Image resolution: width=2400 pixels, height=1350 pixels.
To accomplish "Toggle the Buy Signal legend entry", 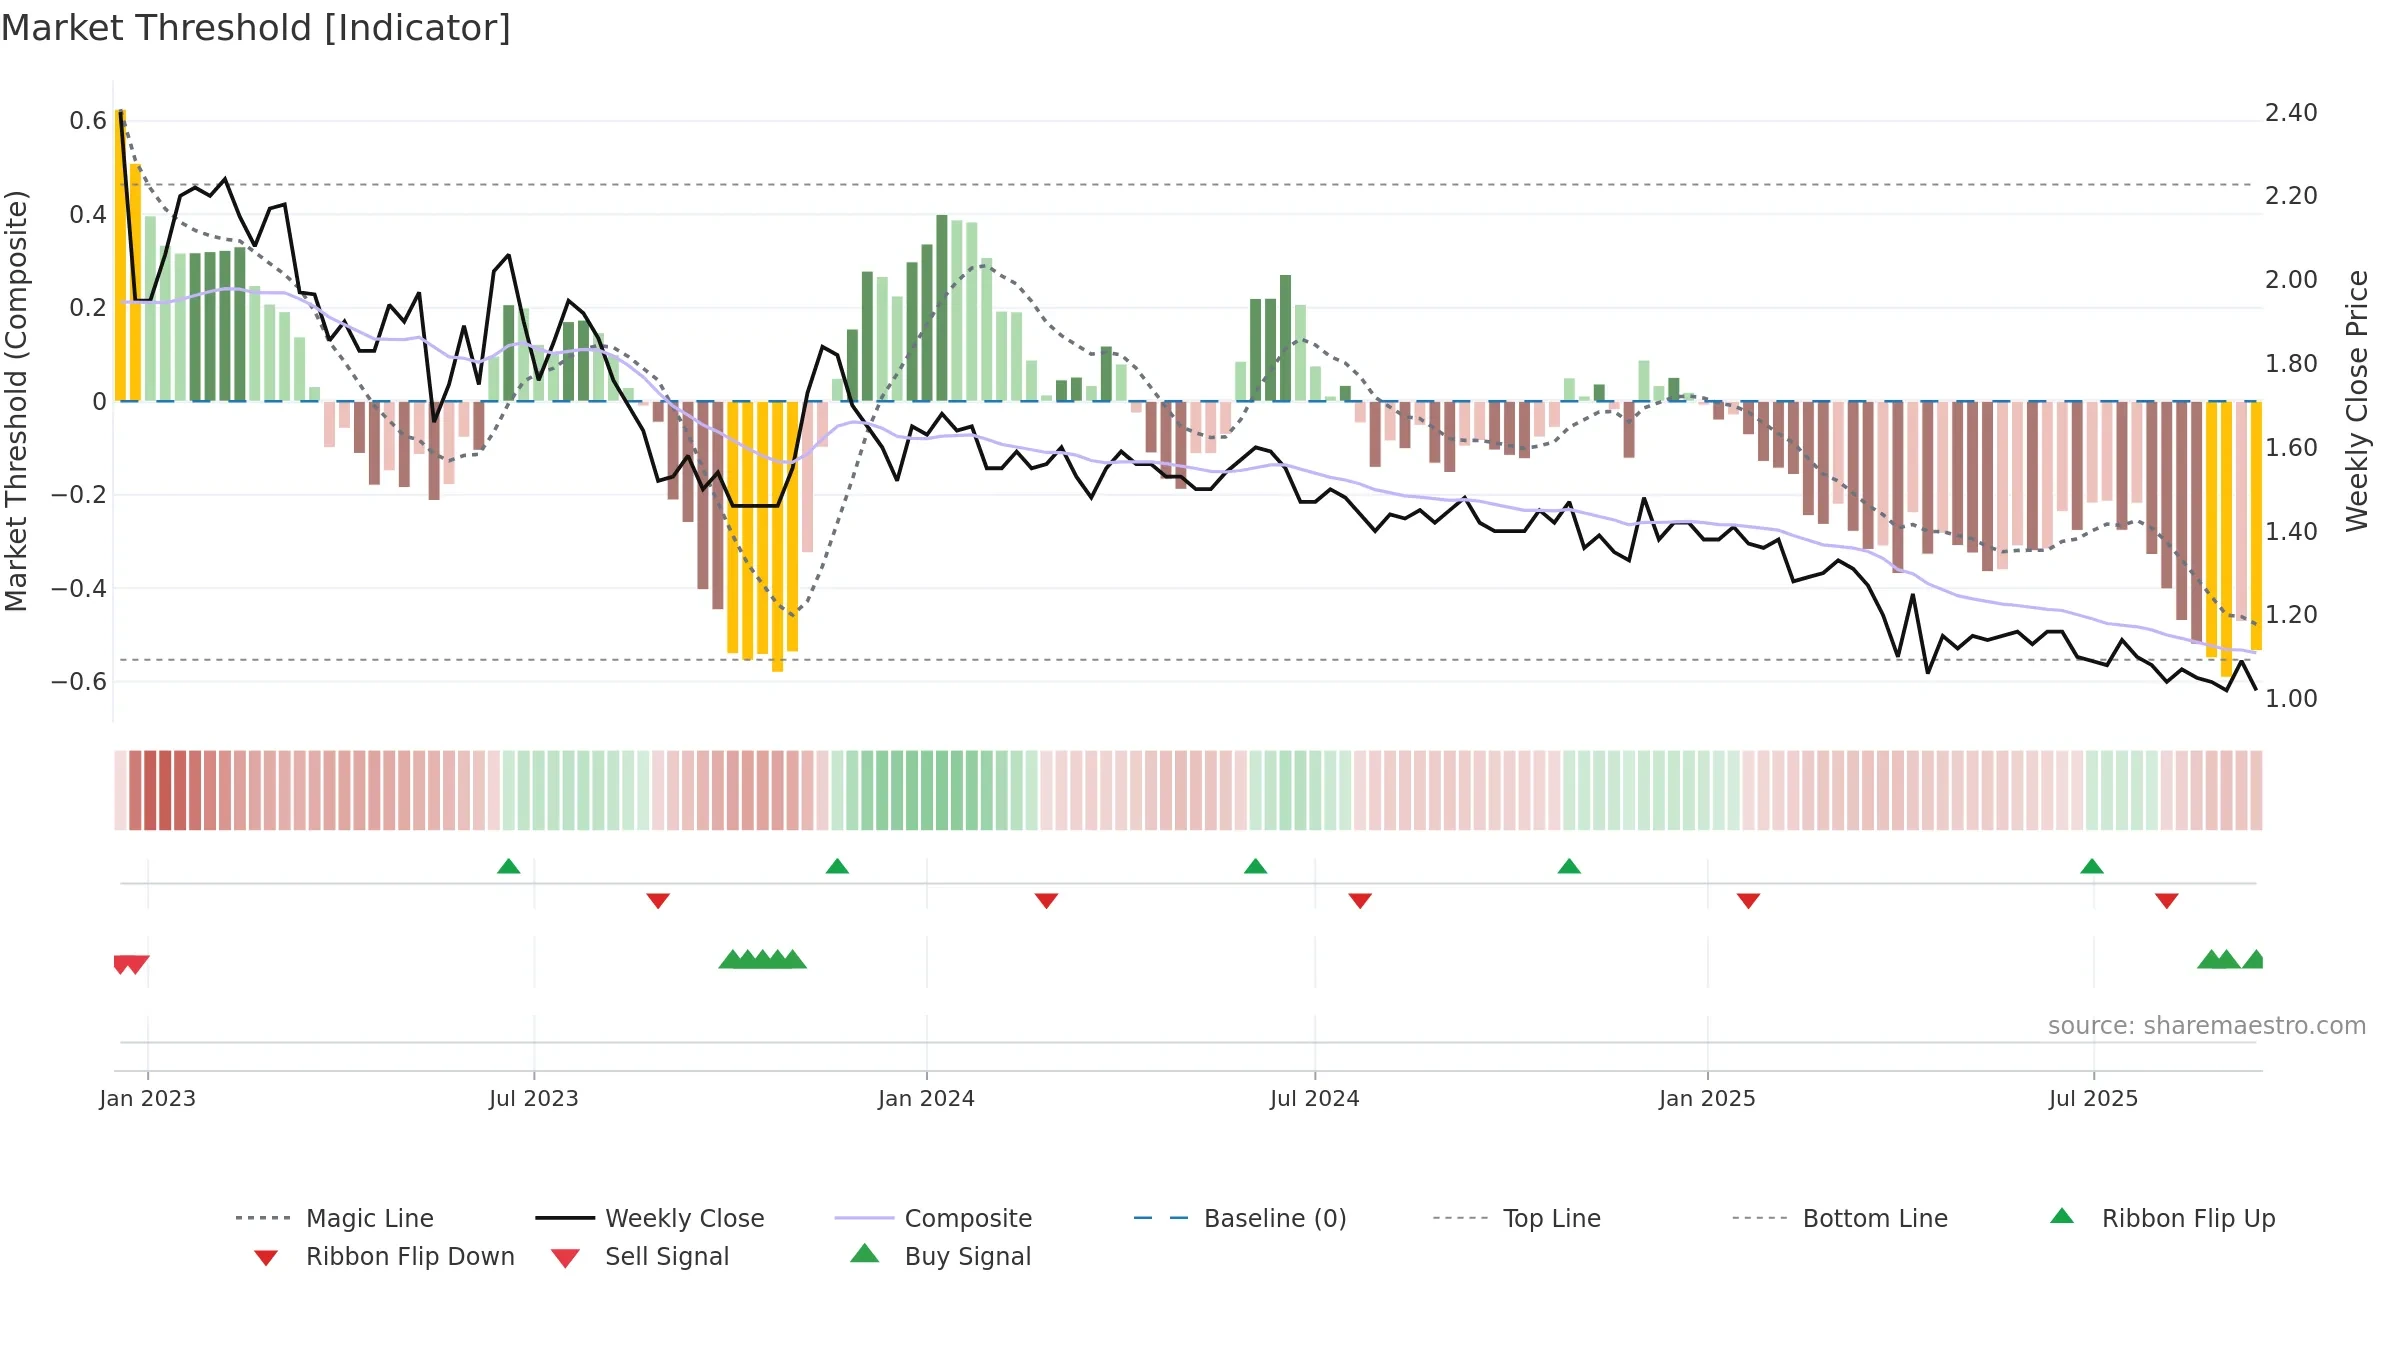I will tap(940, 1256).
